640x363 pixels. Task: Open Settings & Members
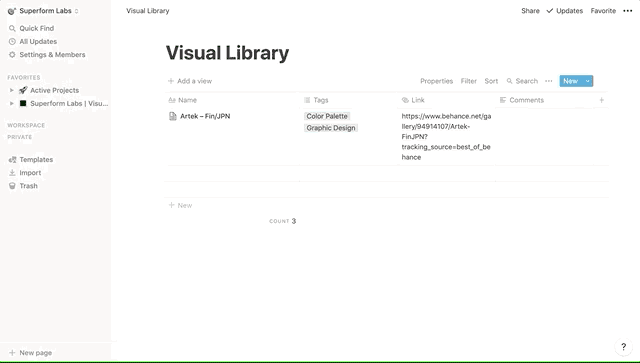(x=52, y=54)
